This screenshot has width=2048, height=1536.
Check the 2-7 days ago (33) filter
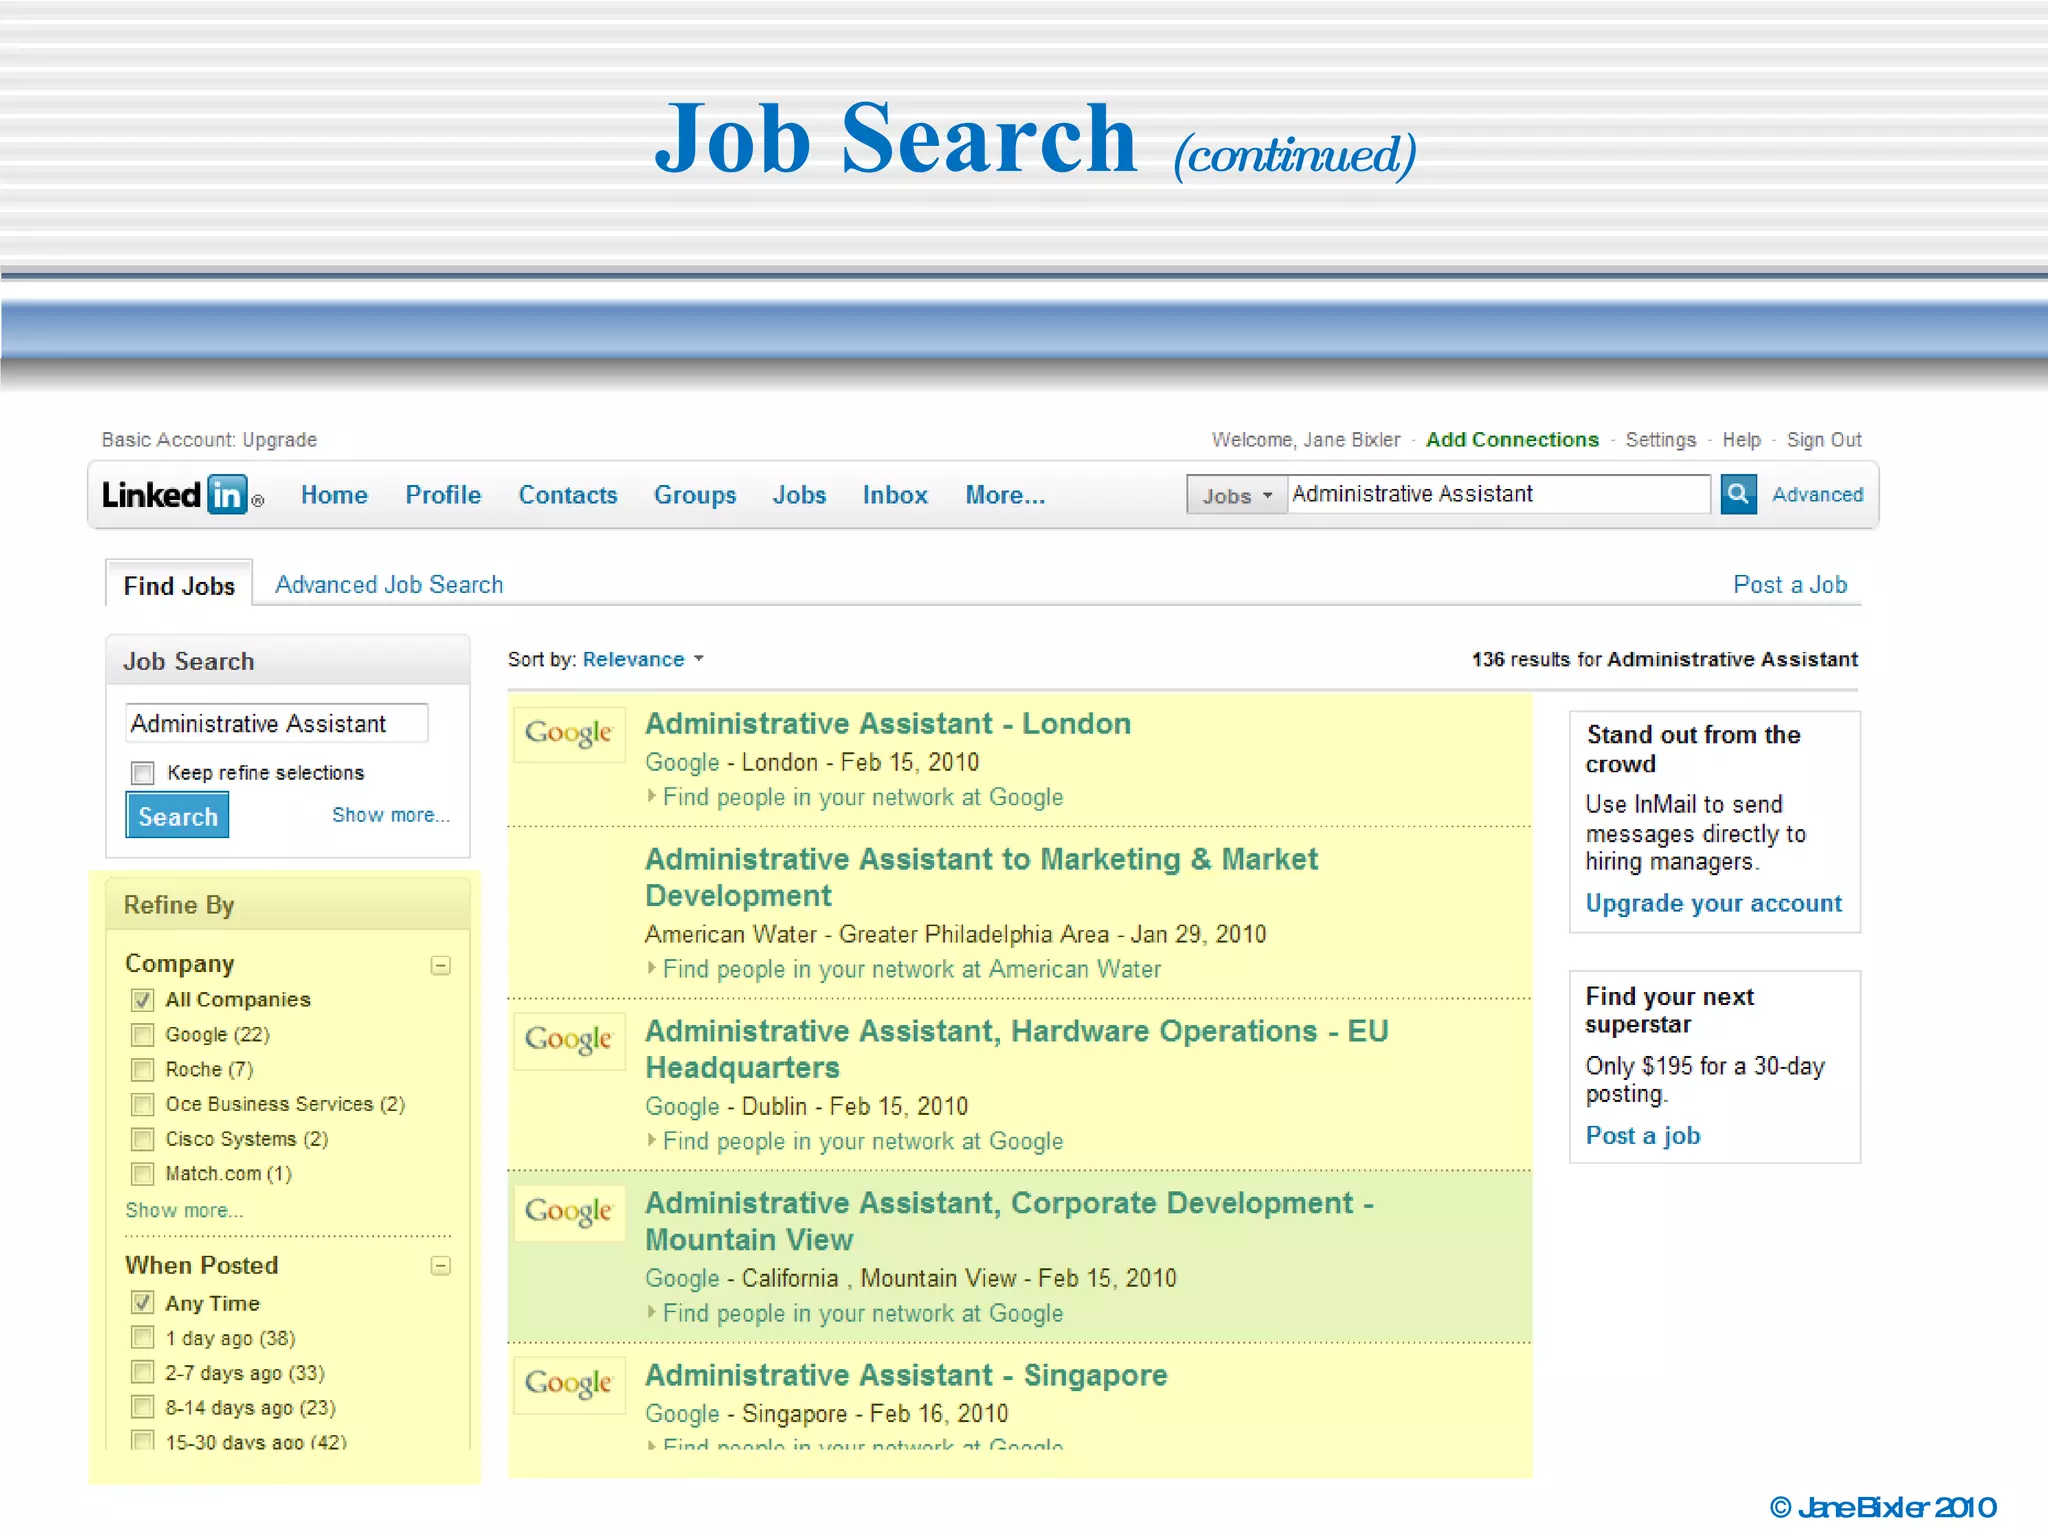click(143, 1373)
